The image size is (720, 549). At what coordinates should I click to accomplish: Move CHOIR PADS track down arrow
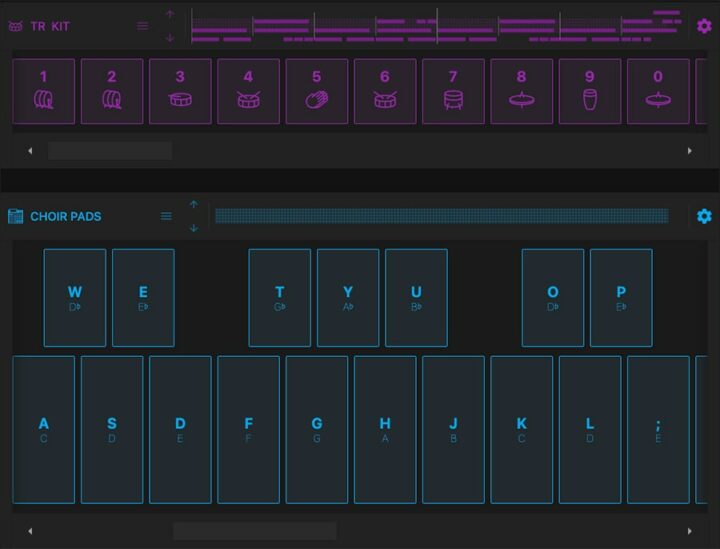point(194,228)
